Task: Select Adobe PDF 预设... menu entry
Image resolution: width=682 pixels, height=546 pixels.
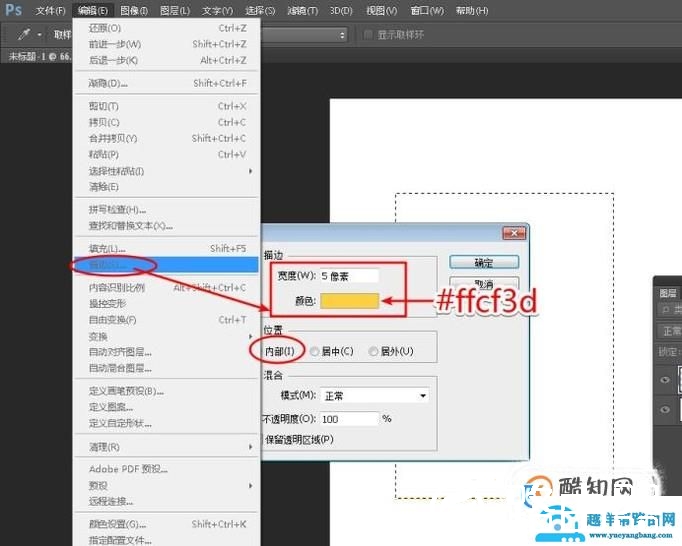Action: [167, 469]
